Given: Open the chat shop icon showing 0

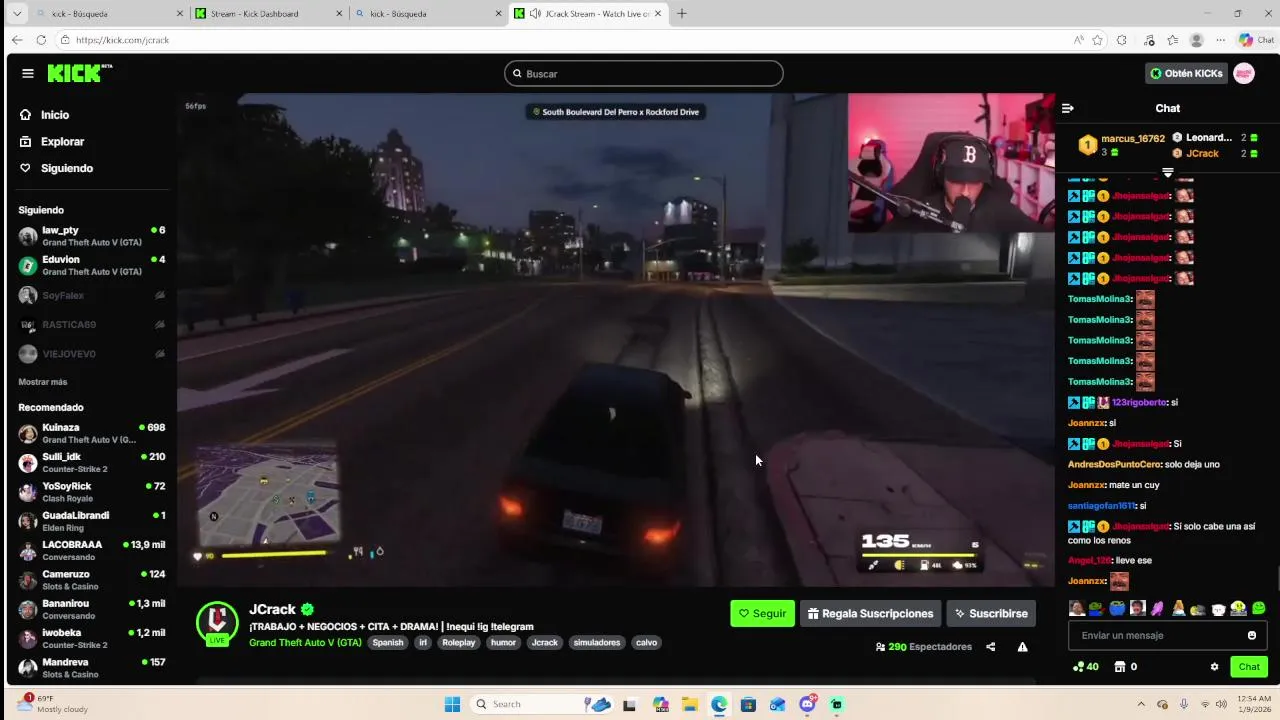Looking at the screenshot, I should point(1125,667).
